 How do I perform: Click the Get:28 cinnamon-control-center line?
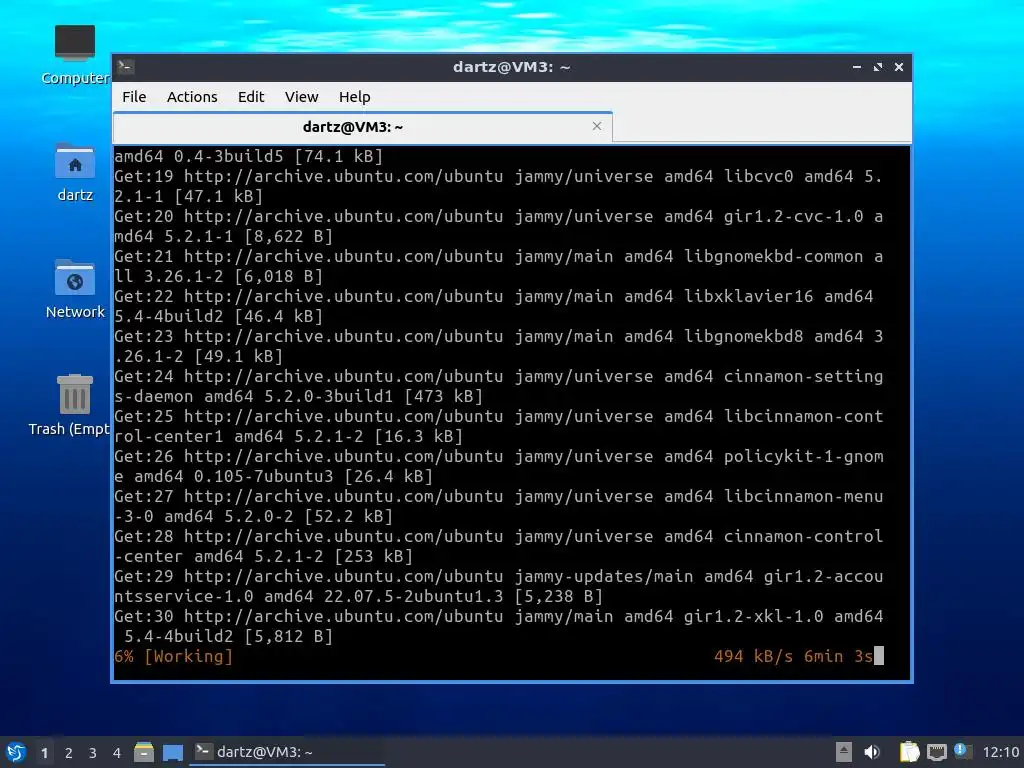498,546
